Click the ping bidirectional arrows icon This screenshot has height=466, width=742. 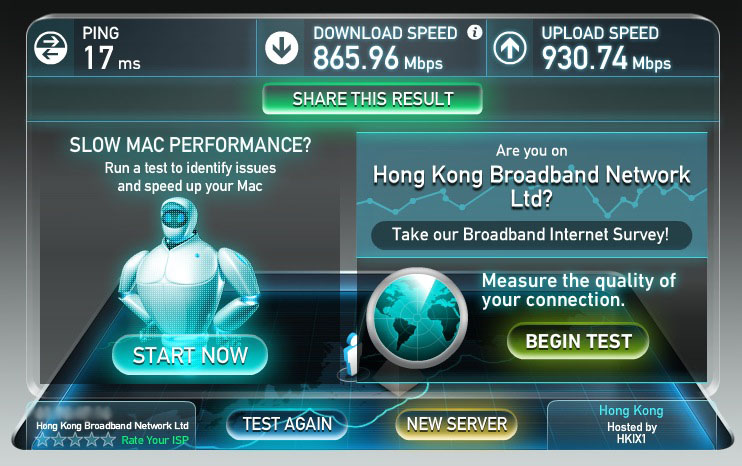pyautogui.click(x=51, y=48)
